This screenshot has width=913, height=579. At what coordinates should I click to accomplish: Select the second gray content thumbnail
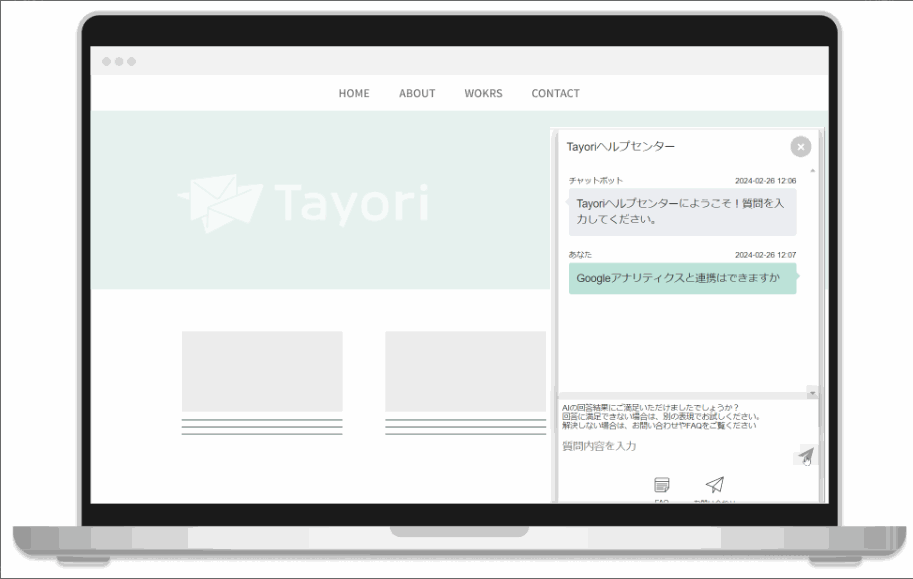click(465, 371)
